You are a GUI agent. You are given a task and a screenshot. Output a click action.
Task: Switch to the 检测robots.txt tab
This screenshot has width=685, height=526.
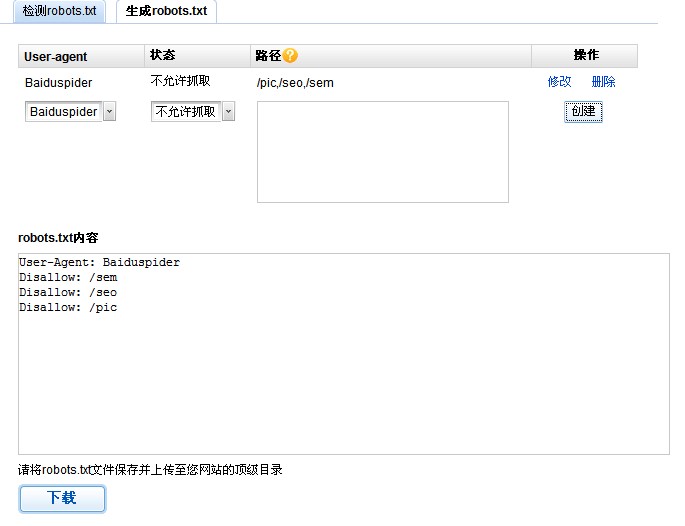pyautogui.click(x=60, y=11)
